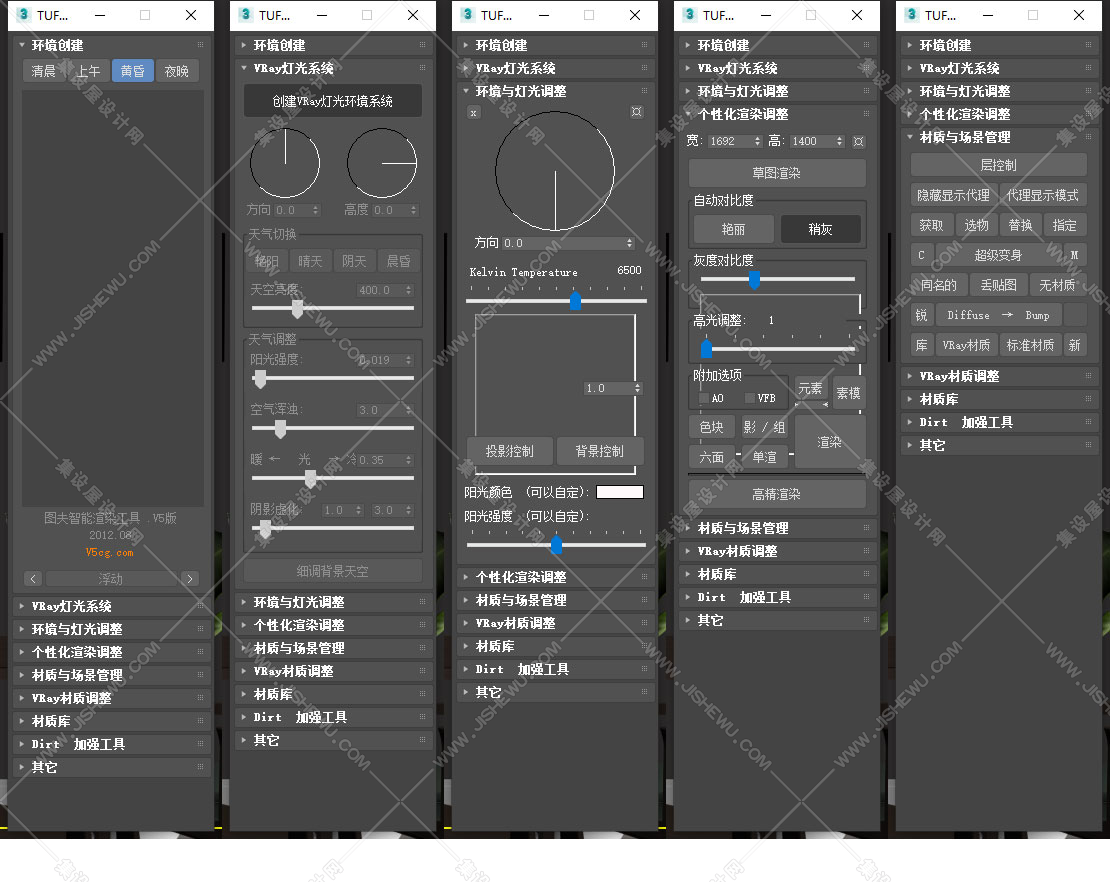Screen dimensions: 1110x882
Task: Click the 草图渲染 draft render button
Action: tap(777, 173)
